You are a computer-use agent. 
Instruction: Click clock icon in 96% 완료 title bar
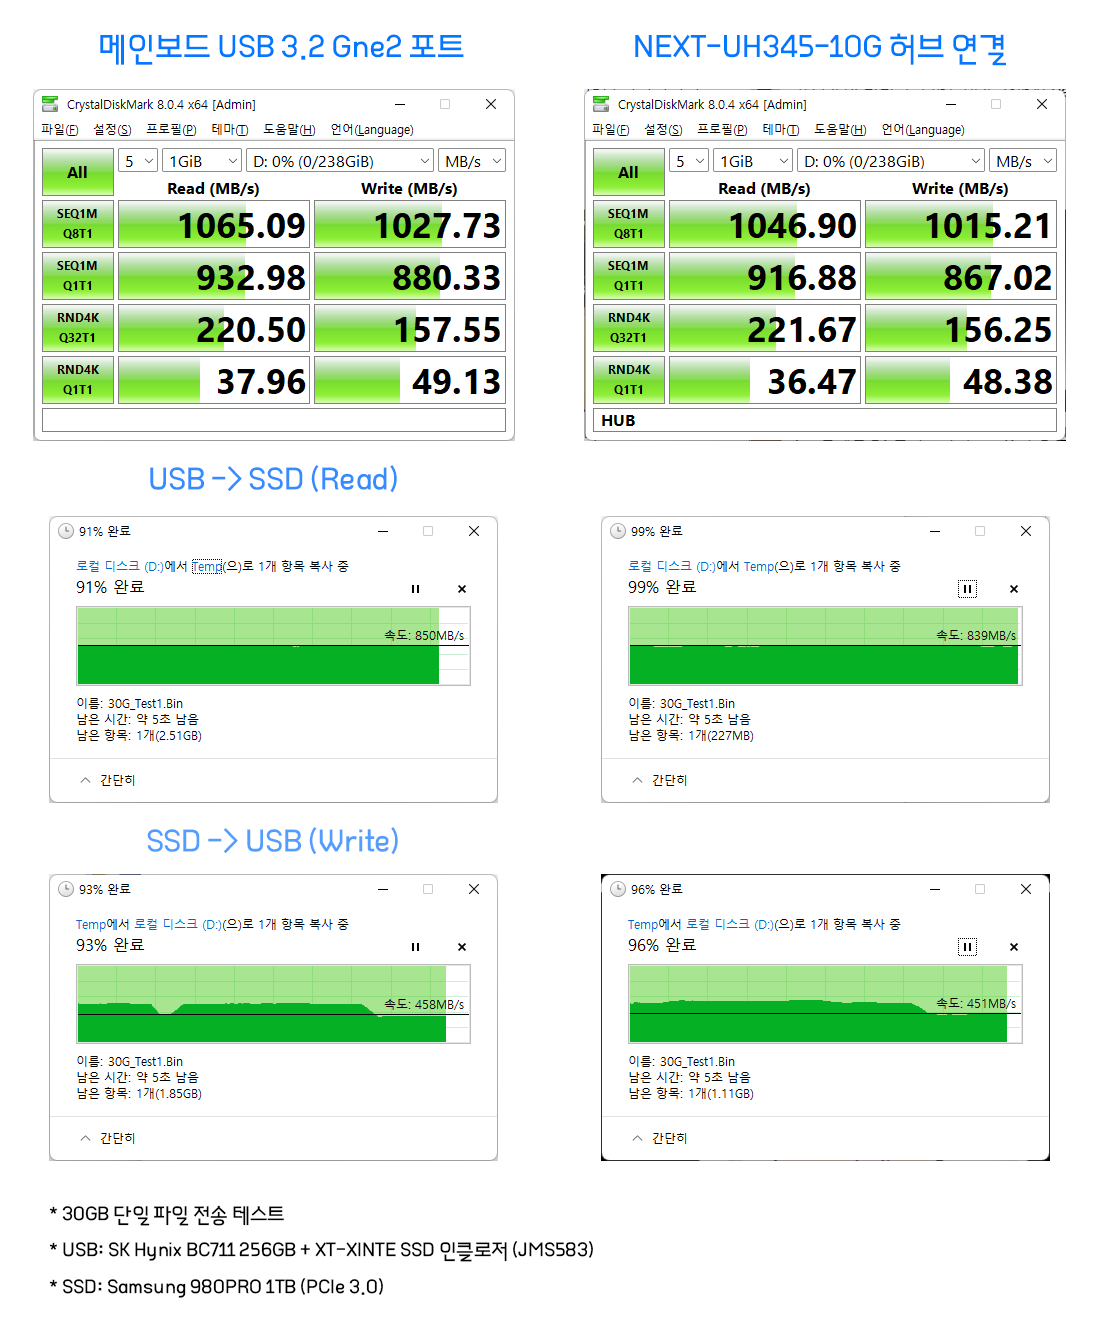[618, 889]
